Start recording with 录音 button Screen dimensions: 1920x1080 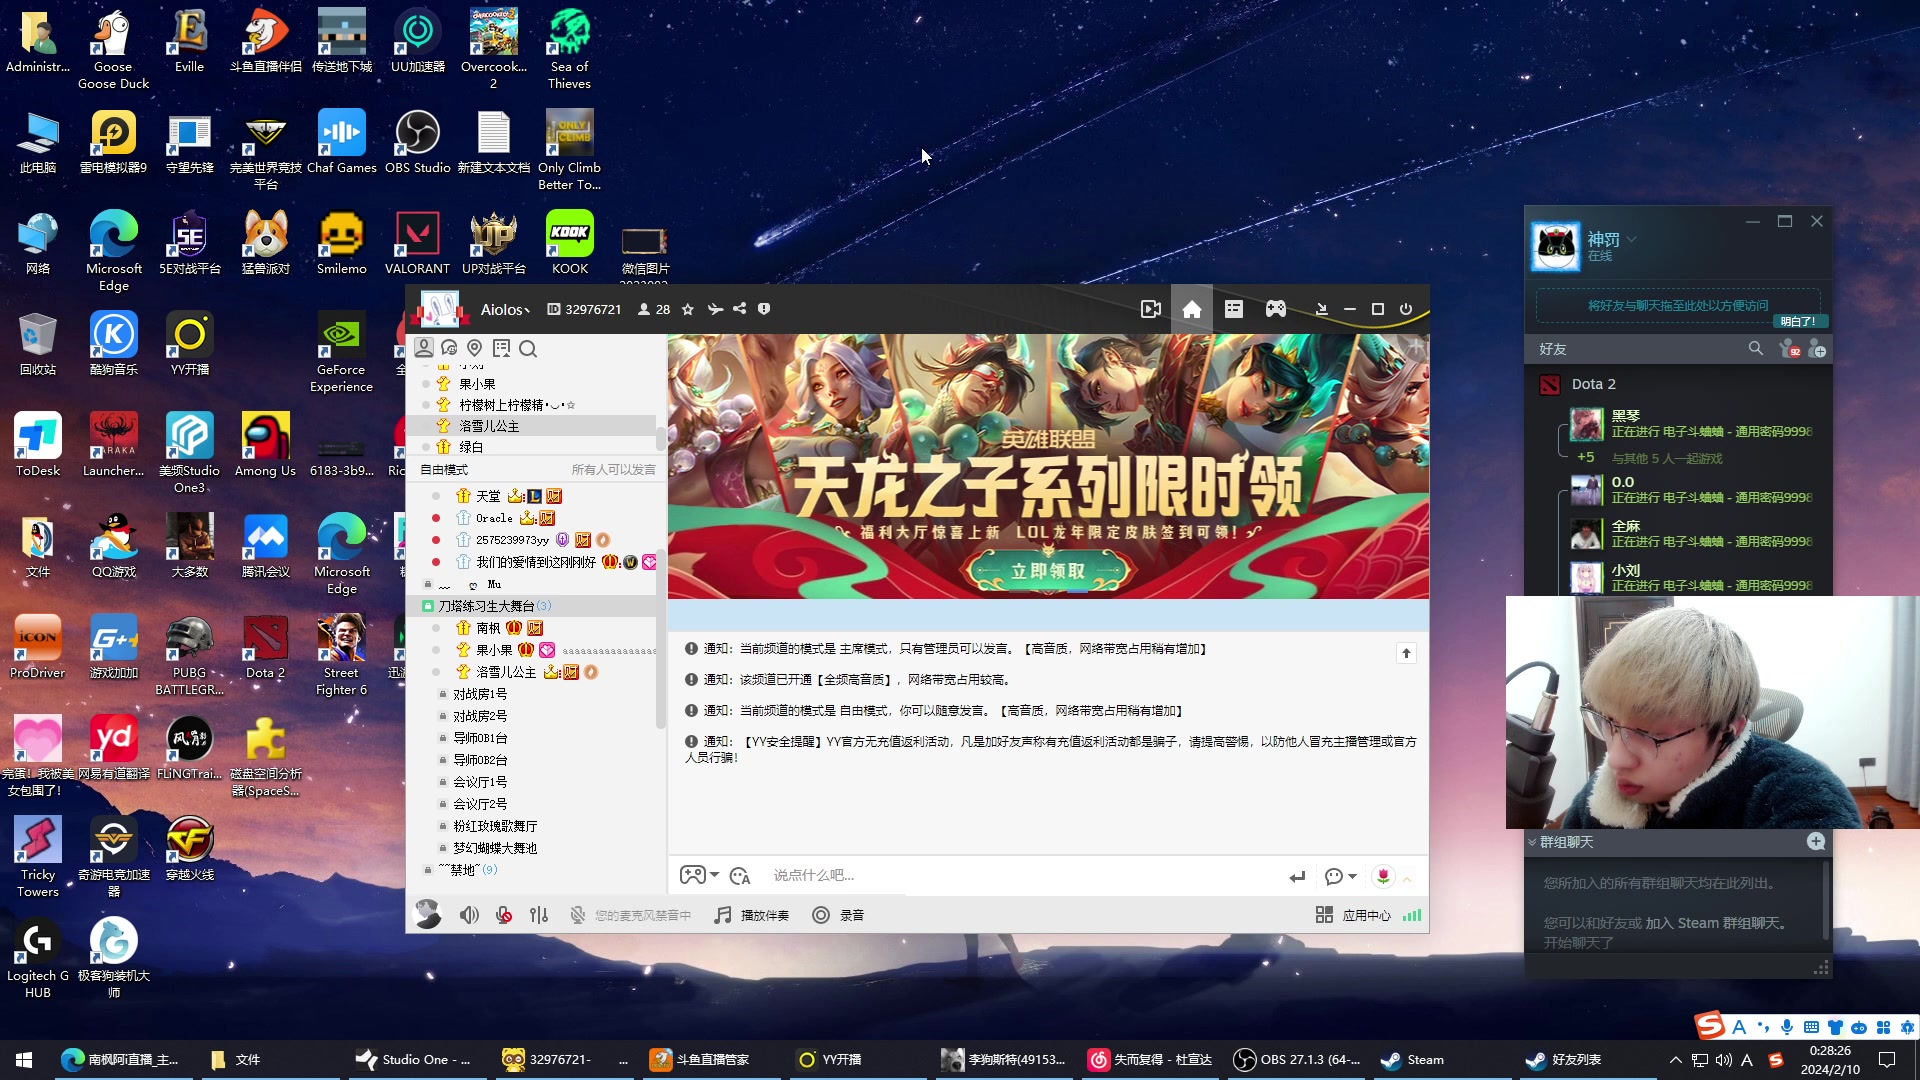coord(838,915)
